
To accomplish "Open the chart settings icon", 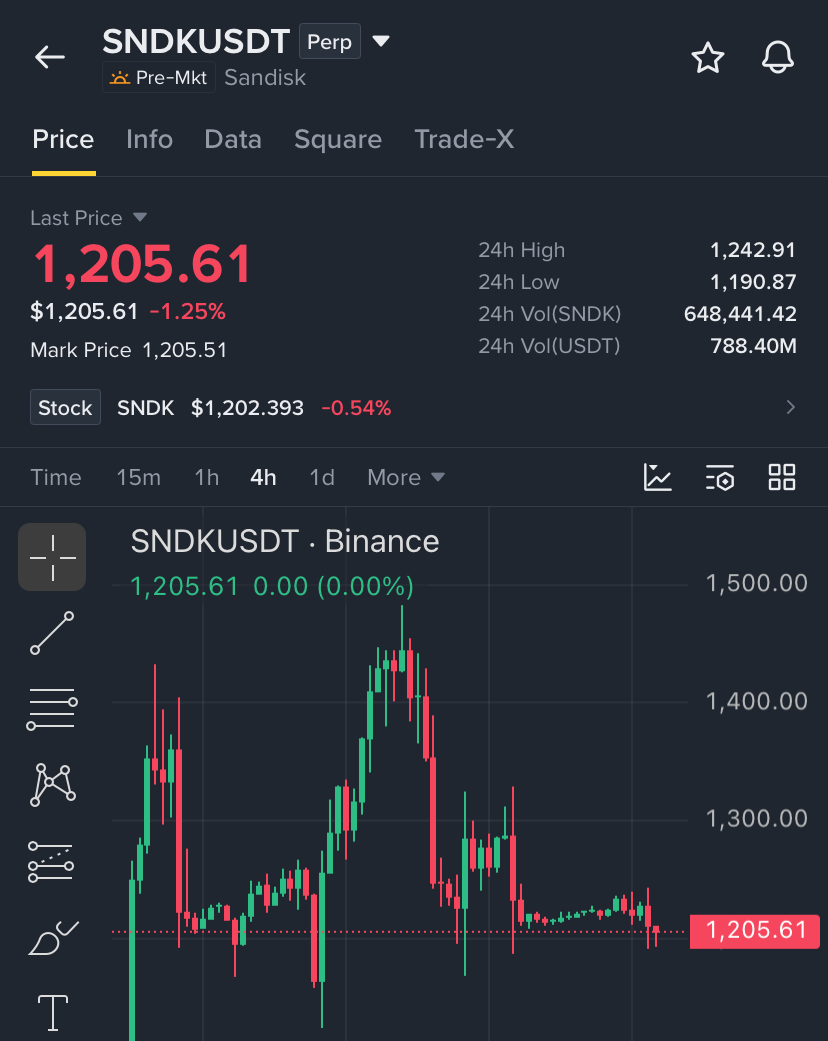I will [720, 477].
